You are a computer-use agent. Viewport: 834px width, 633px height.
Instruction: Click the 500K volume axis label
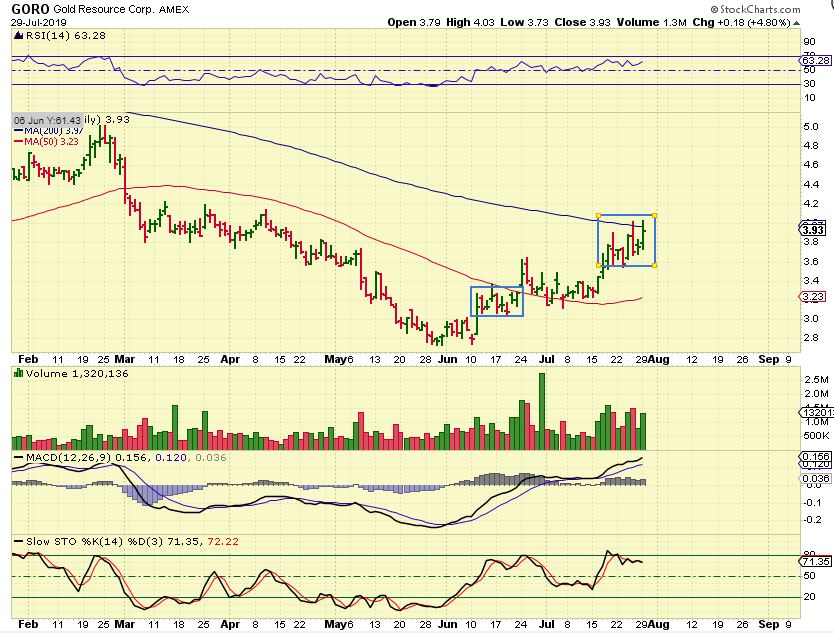point(816,436)
